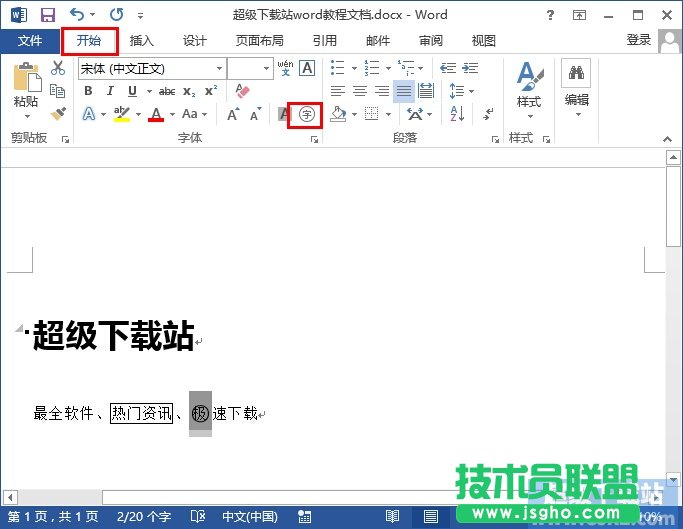The width and height of the screenshot is (683, 529).
Task: Open the 文件 (File) menu button
Action: pos(30,41)
